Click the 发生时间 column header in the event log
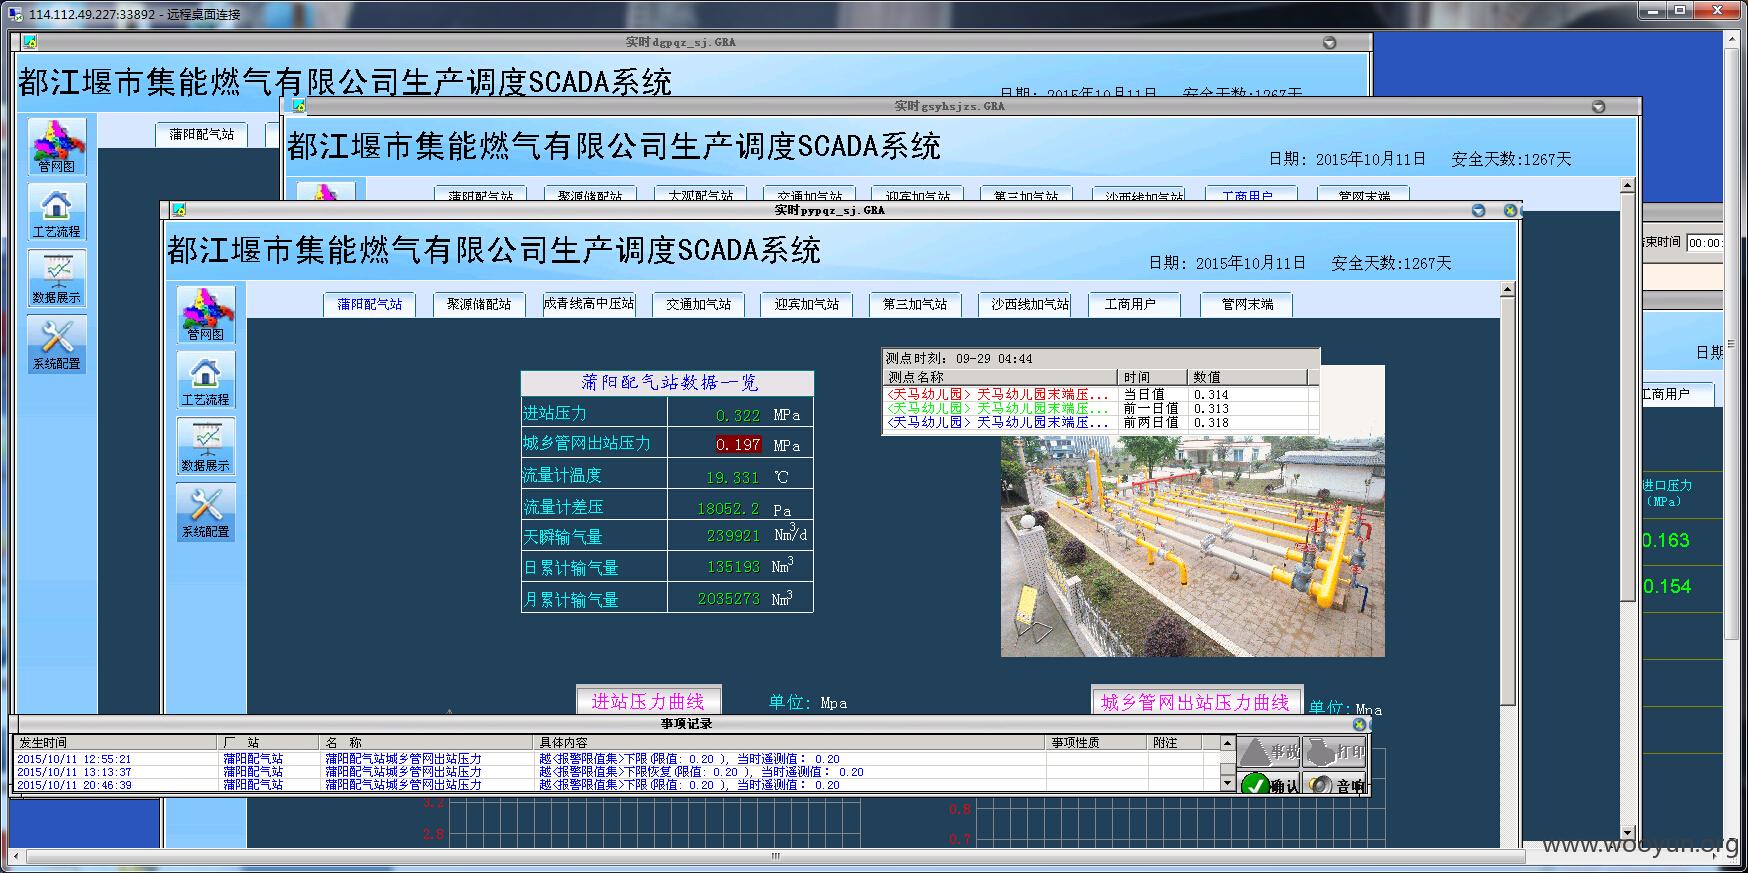The image size is (1748, 873). (x=115, y=742)
